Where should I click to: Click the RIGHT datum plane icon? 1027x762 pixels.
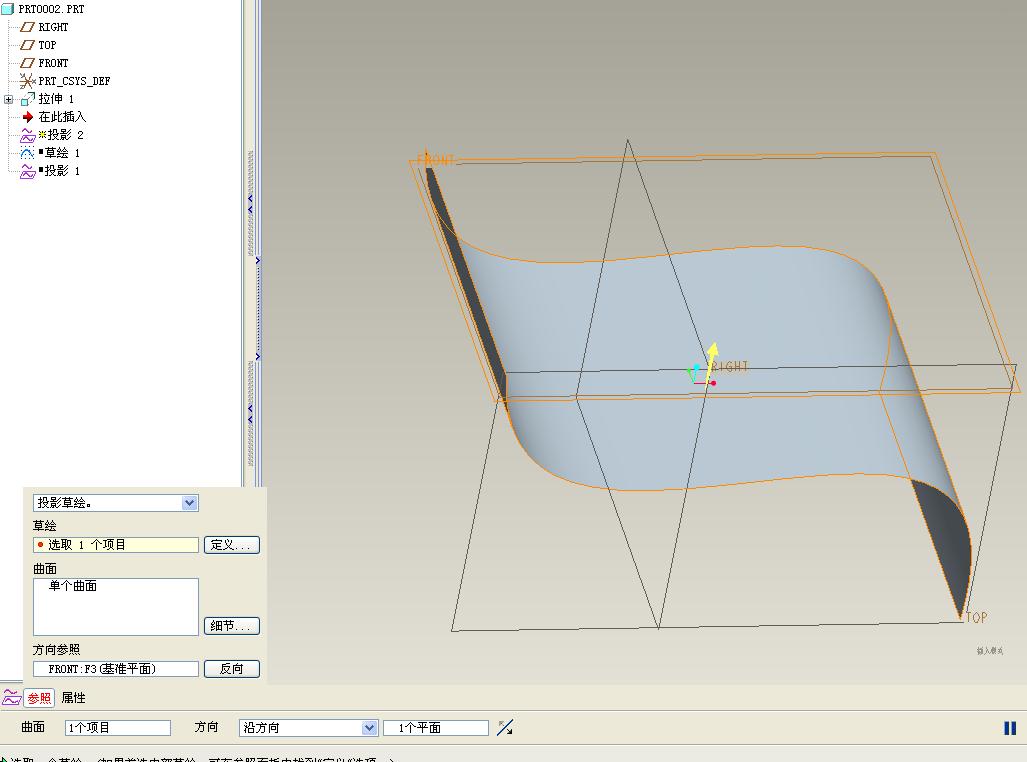(x=28, y=27)
